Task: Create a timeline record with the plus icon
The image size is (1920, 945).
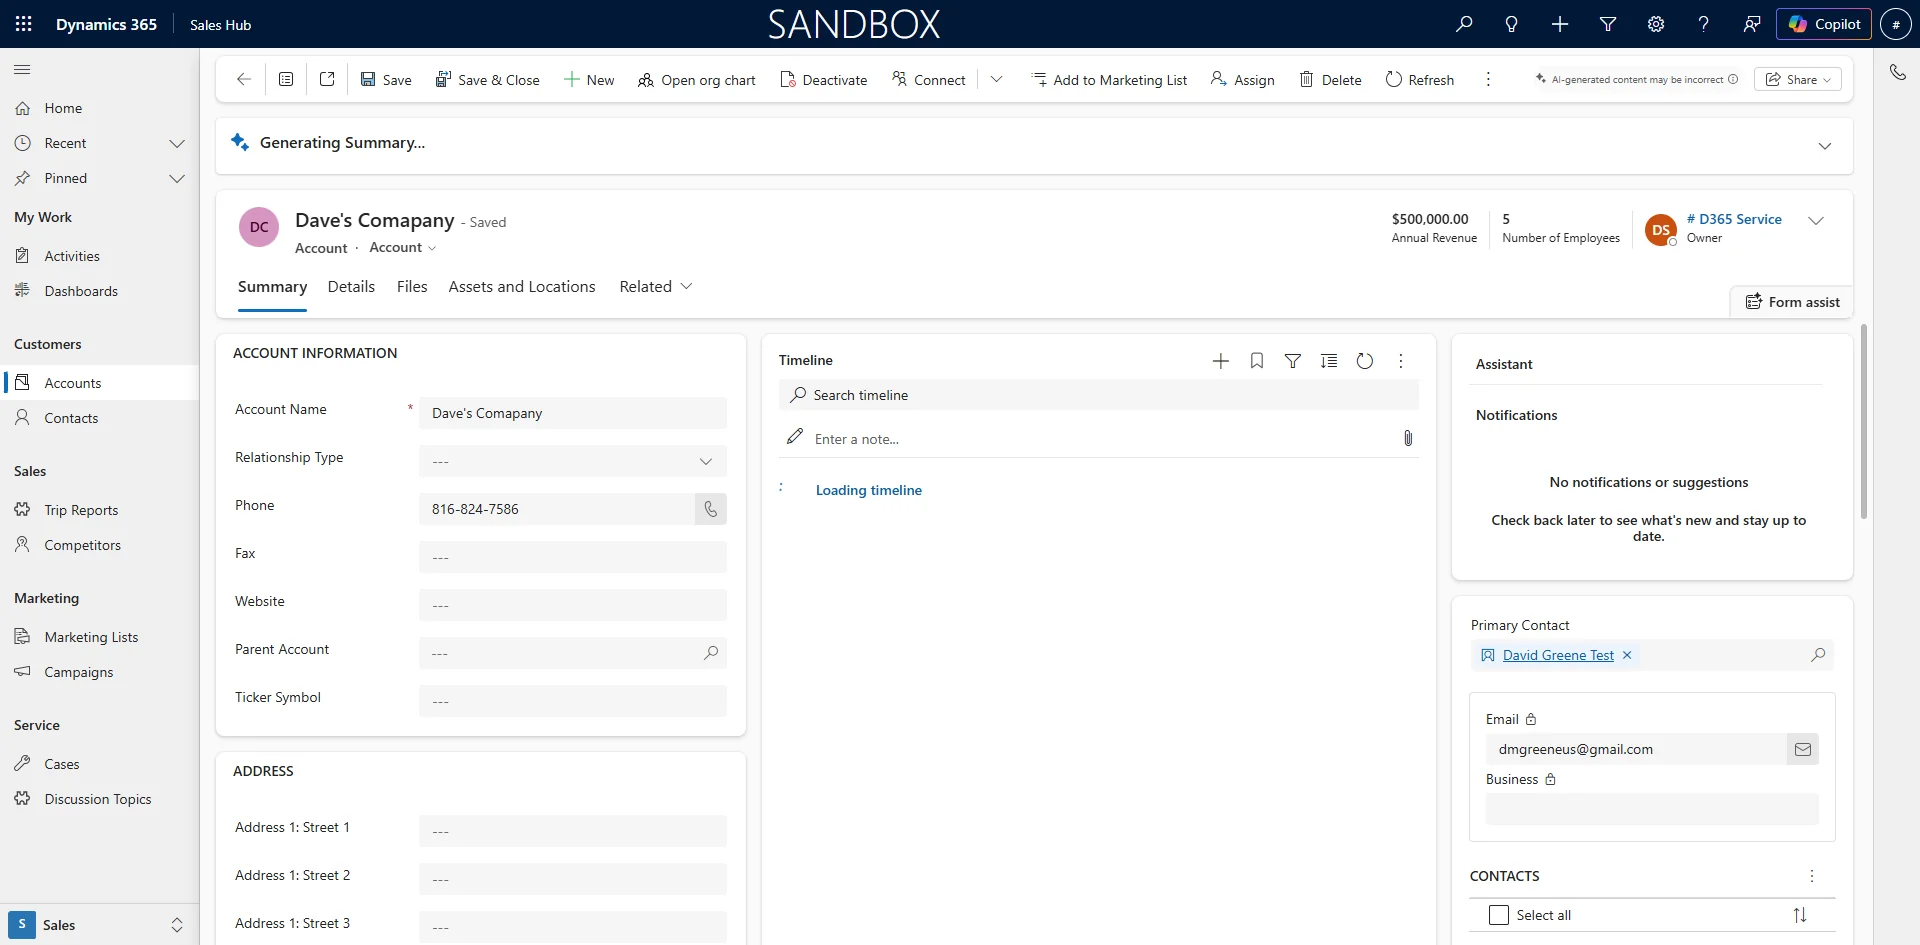Action: point(1220,361)
